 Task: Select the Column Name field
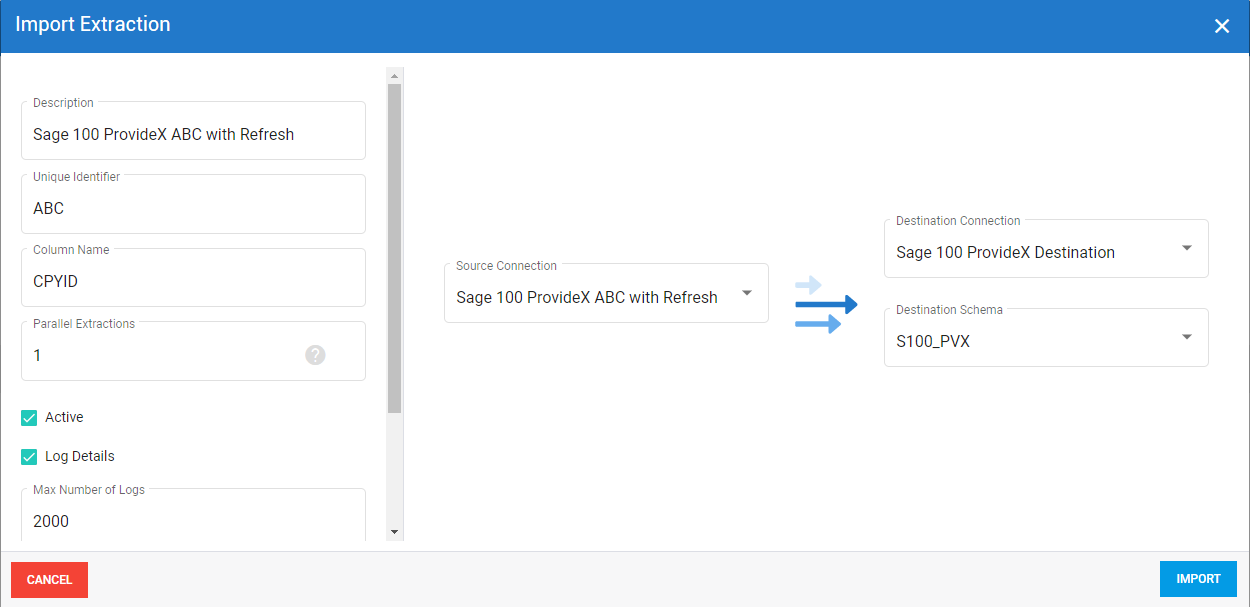coord(193,282)
